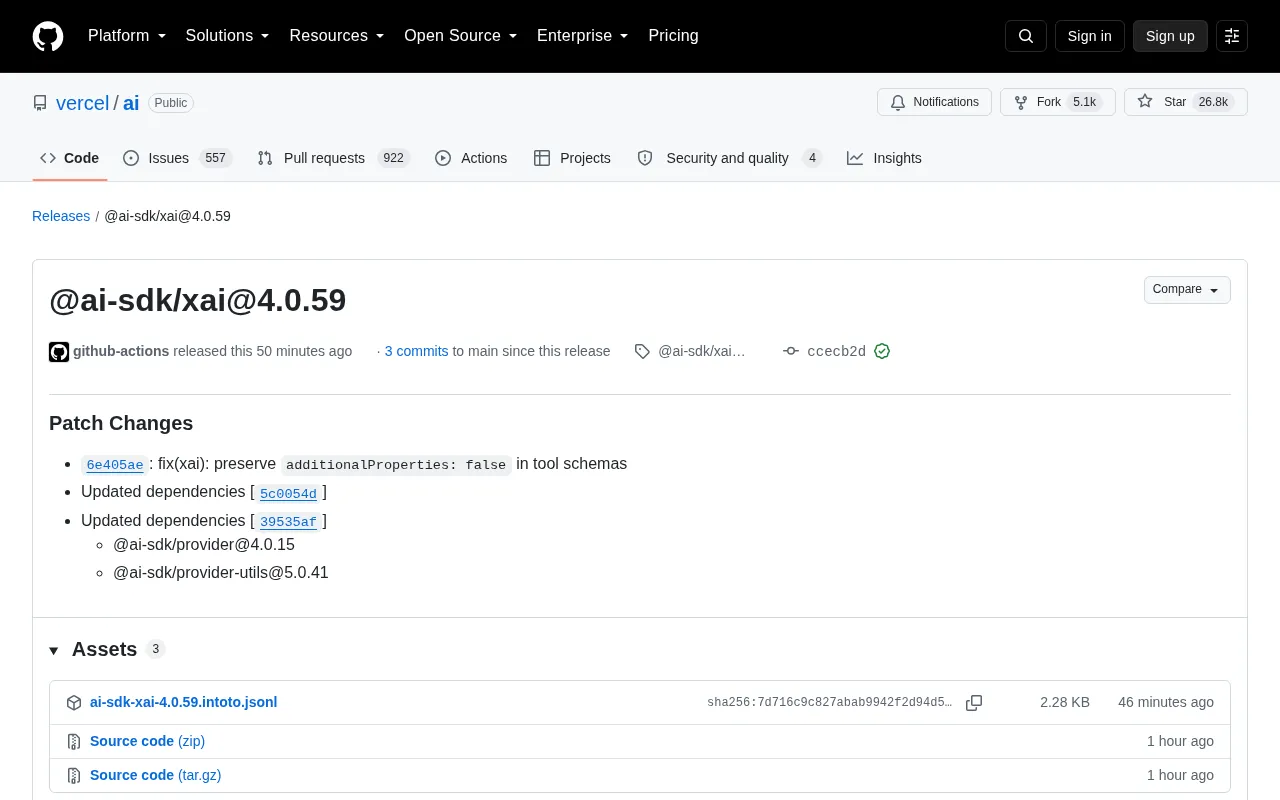Expand the Enterprise menu

pyautogui.click(x=583, y=36)
